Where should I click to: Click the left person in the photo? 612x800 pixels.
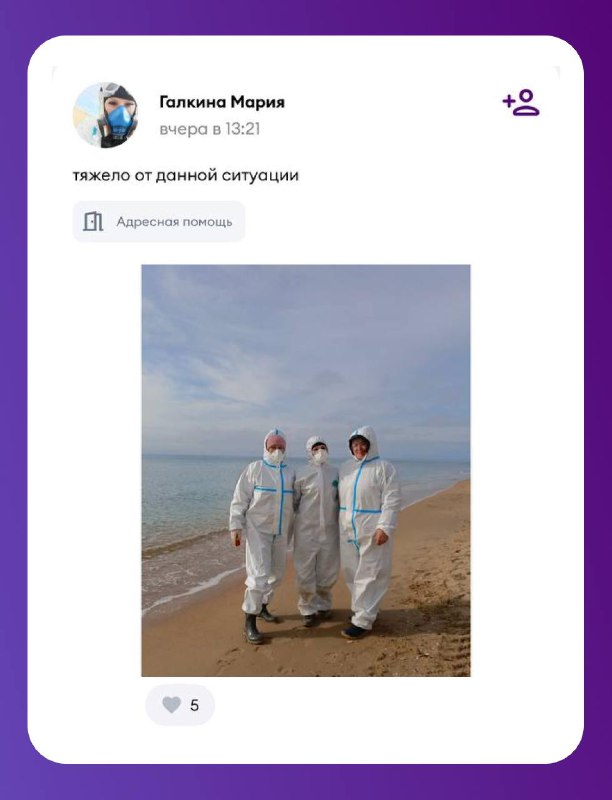pos(262,535)
